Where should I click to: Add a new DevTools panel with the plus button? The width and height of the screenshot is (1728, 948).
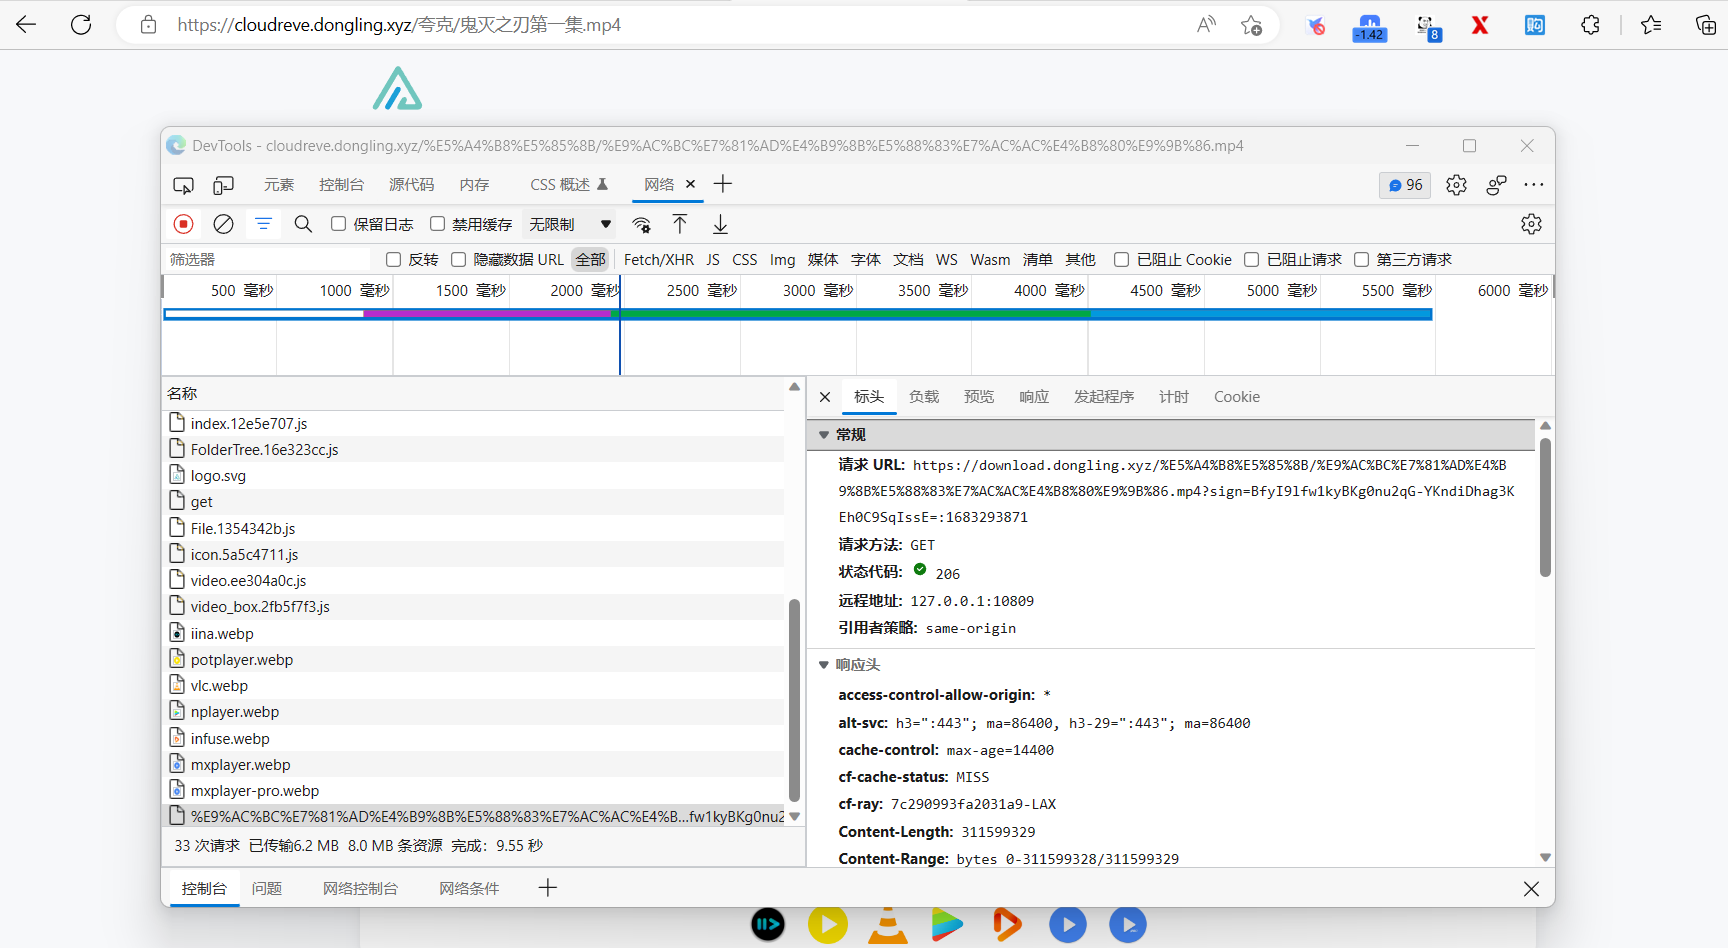pyautogui.click(x=722, y=185)
